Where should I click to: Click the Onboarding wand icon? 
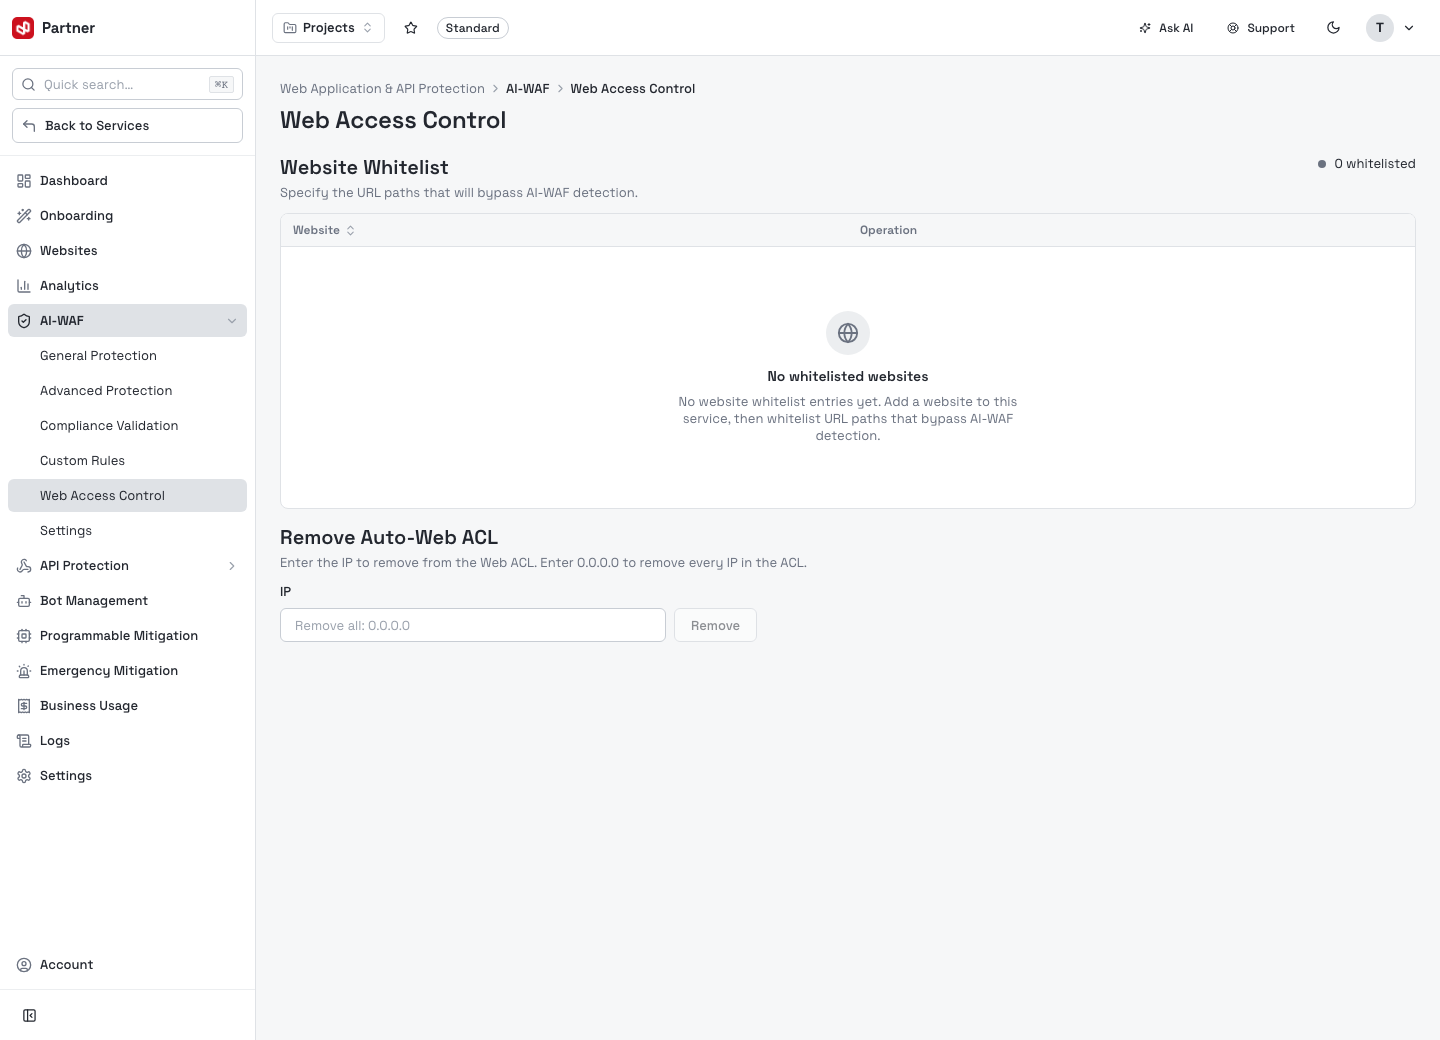point(24,216)
